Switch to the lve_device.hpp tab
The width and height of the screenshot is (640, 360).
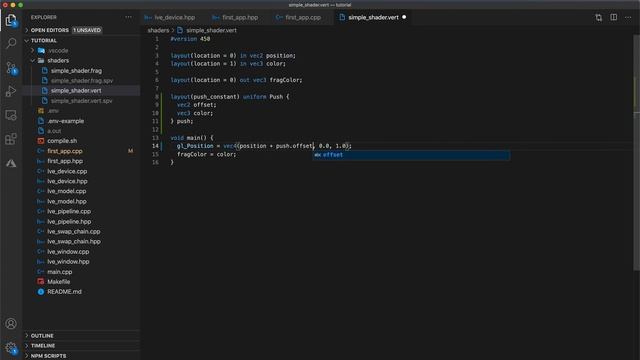pyautogui.click(x=171, y=18)
